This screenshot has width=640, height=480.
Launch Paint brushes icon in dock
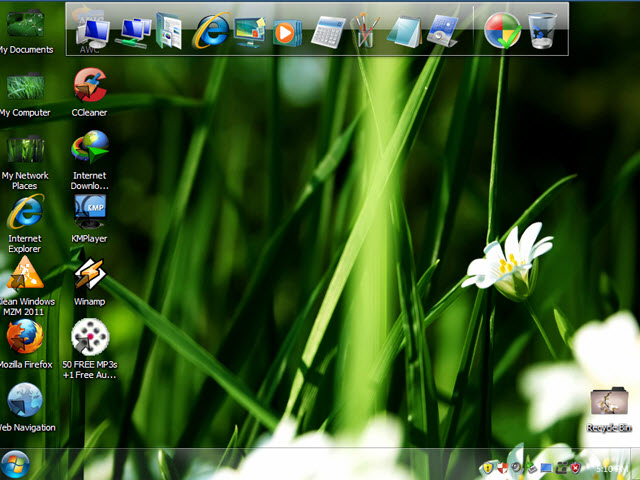tap(367, 30)
